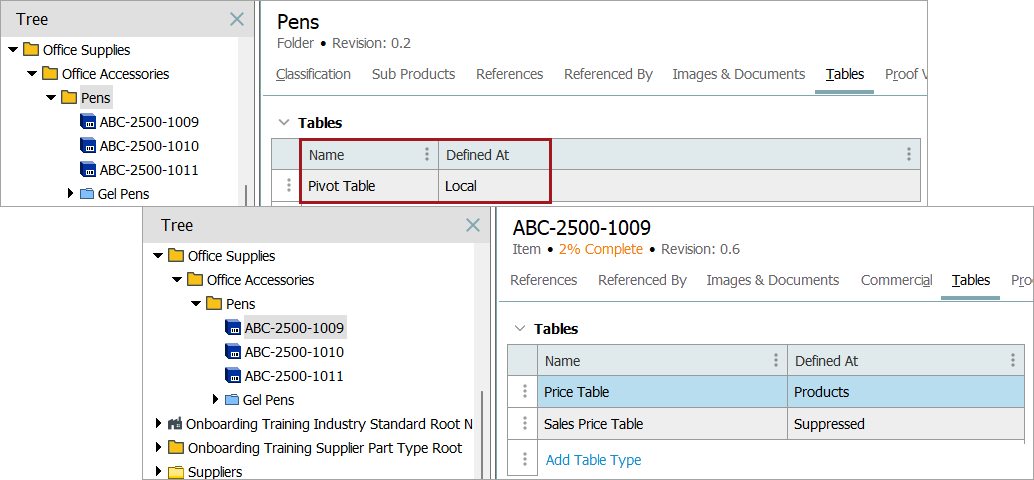Click the ABC-2500-1010 item icon in the ABC-2500-1009 window tree

233,352
